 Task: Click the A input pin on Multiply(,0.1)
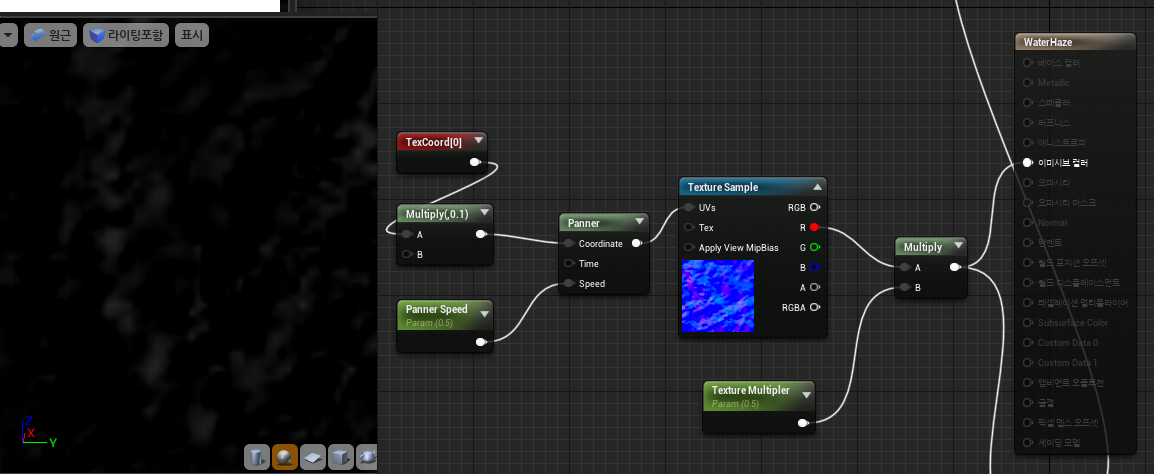pos(406,234)
